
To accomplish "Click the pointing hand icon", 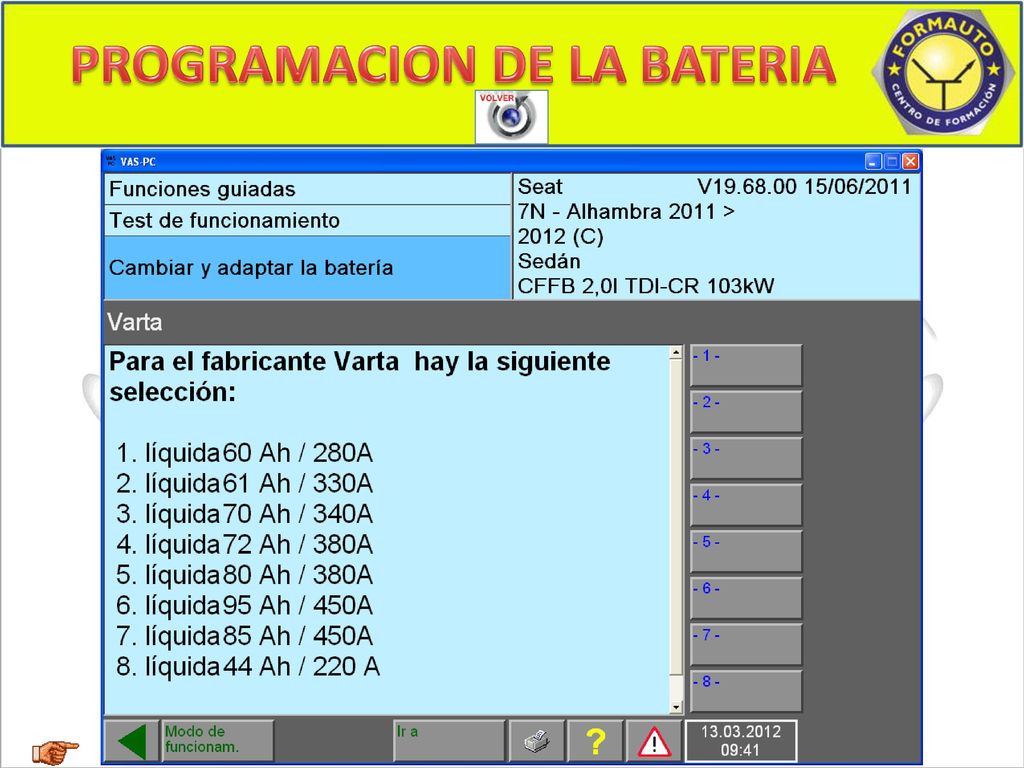I will (56, 752).
